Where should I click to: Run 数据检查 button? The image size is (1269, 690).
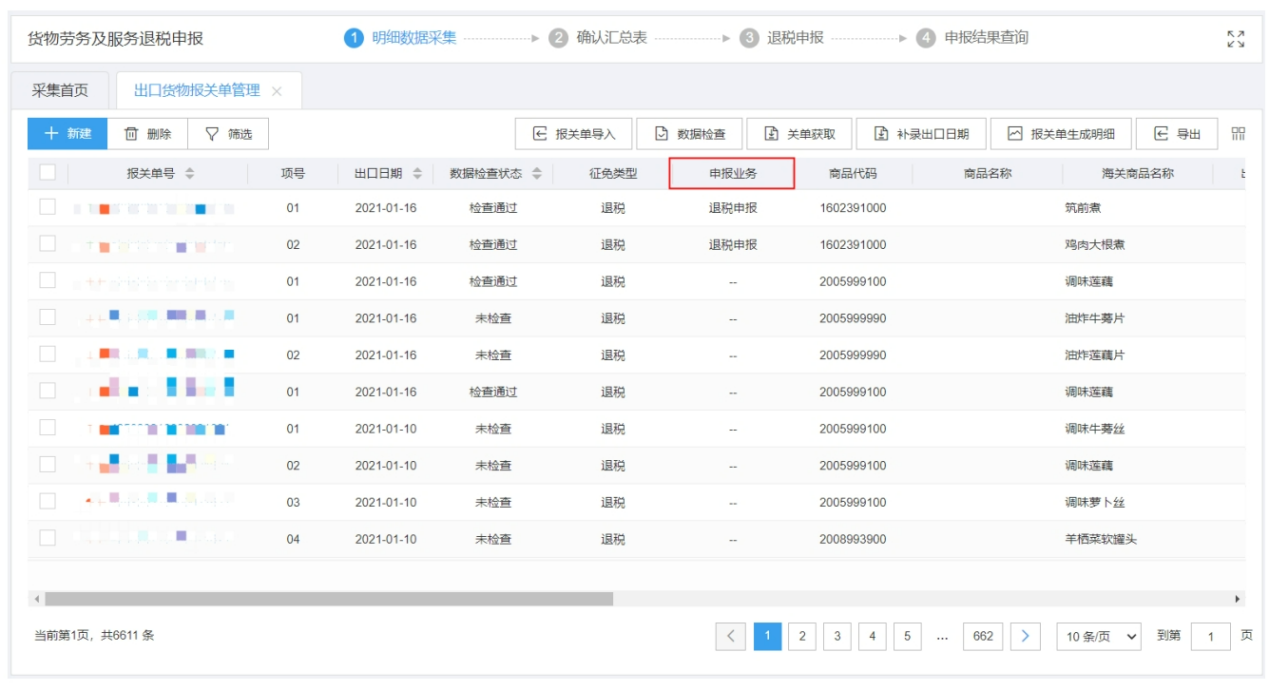point(690,134)
